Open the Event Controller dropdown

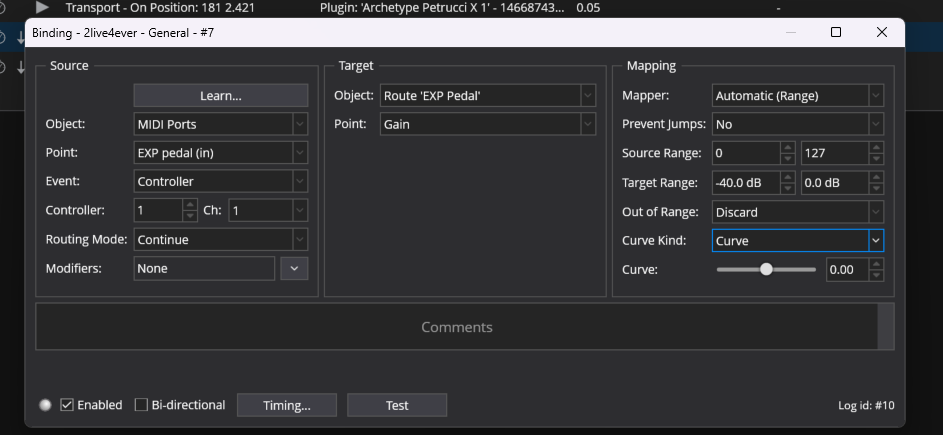220,182
